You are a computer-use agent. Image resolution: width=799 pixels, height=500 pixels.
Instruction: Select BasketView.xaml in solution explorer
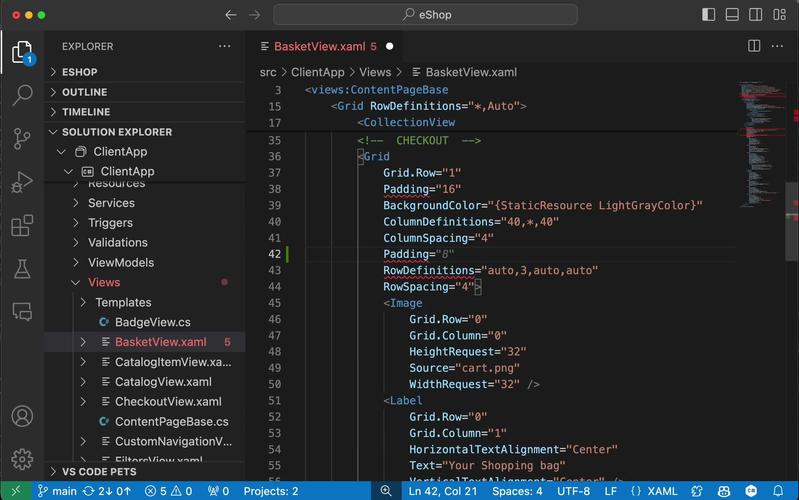(145, 342)
